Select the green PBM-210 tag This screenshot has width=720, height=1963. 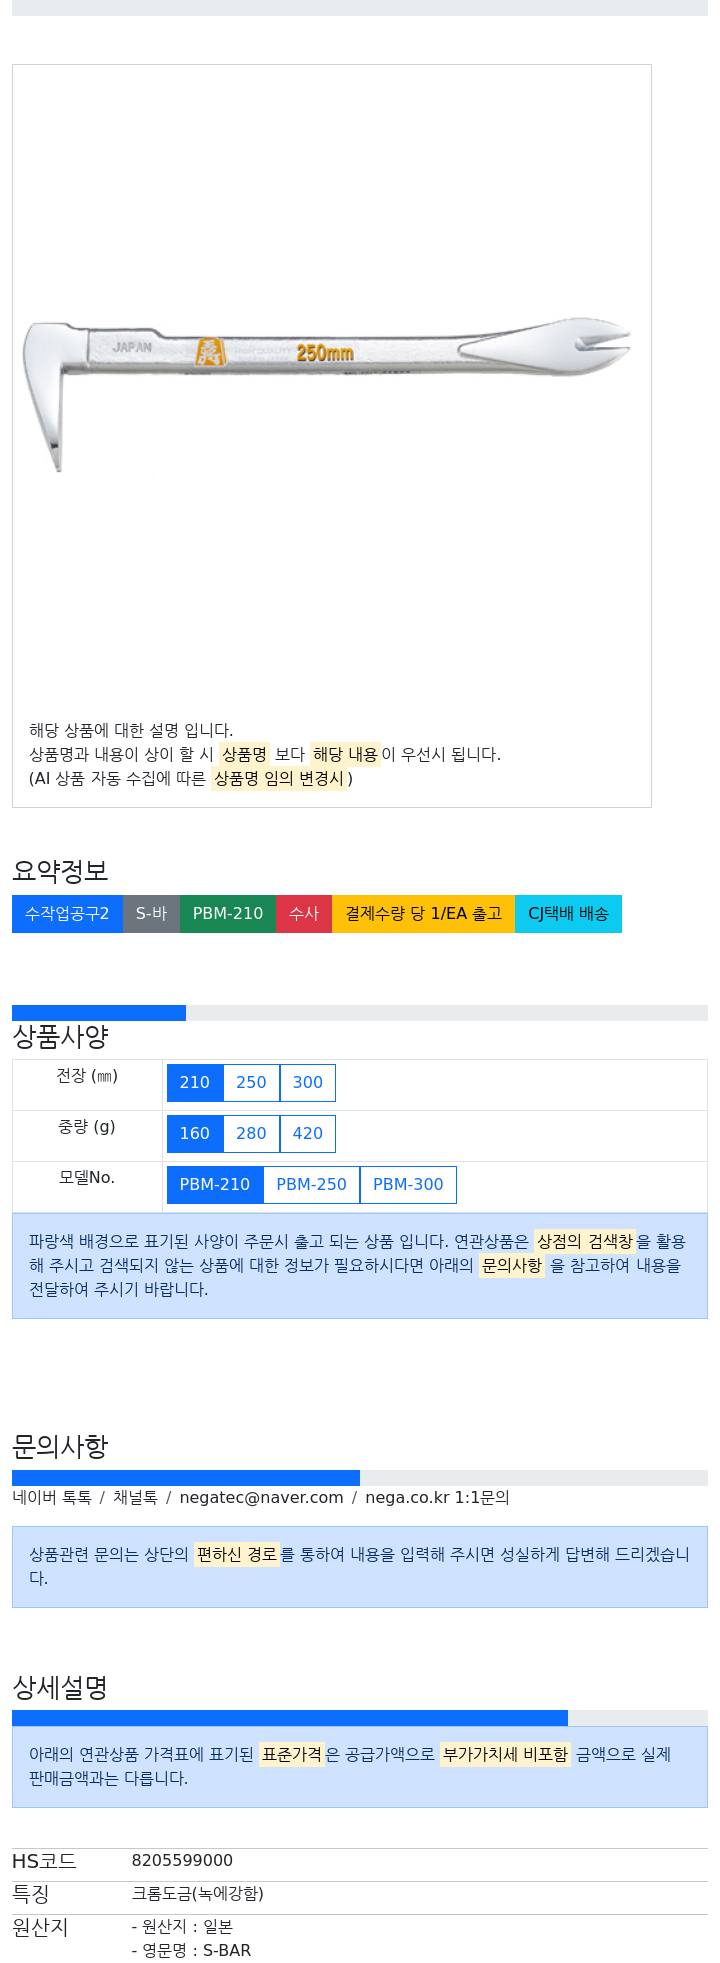point(228,914)
